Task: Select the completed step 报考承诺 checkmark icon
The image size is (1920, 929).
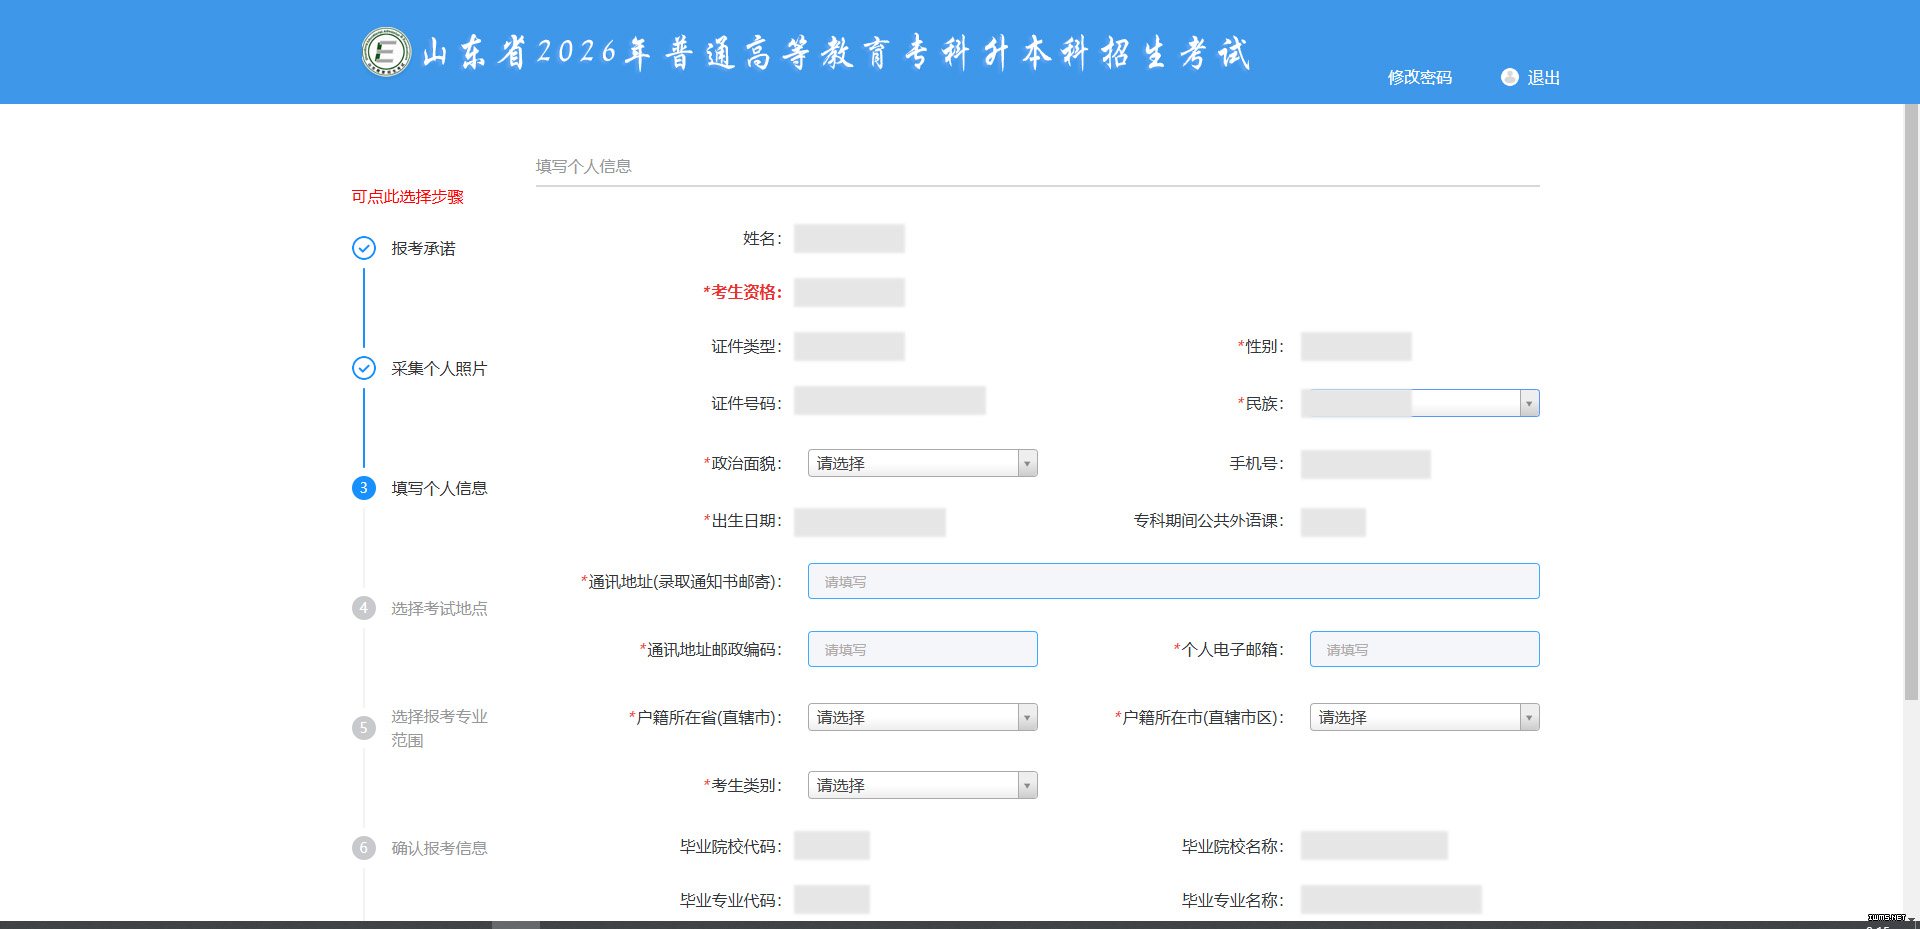Action: coord(364,248)
